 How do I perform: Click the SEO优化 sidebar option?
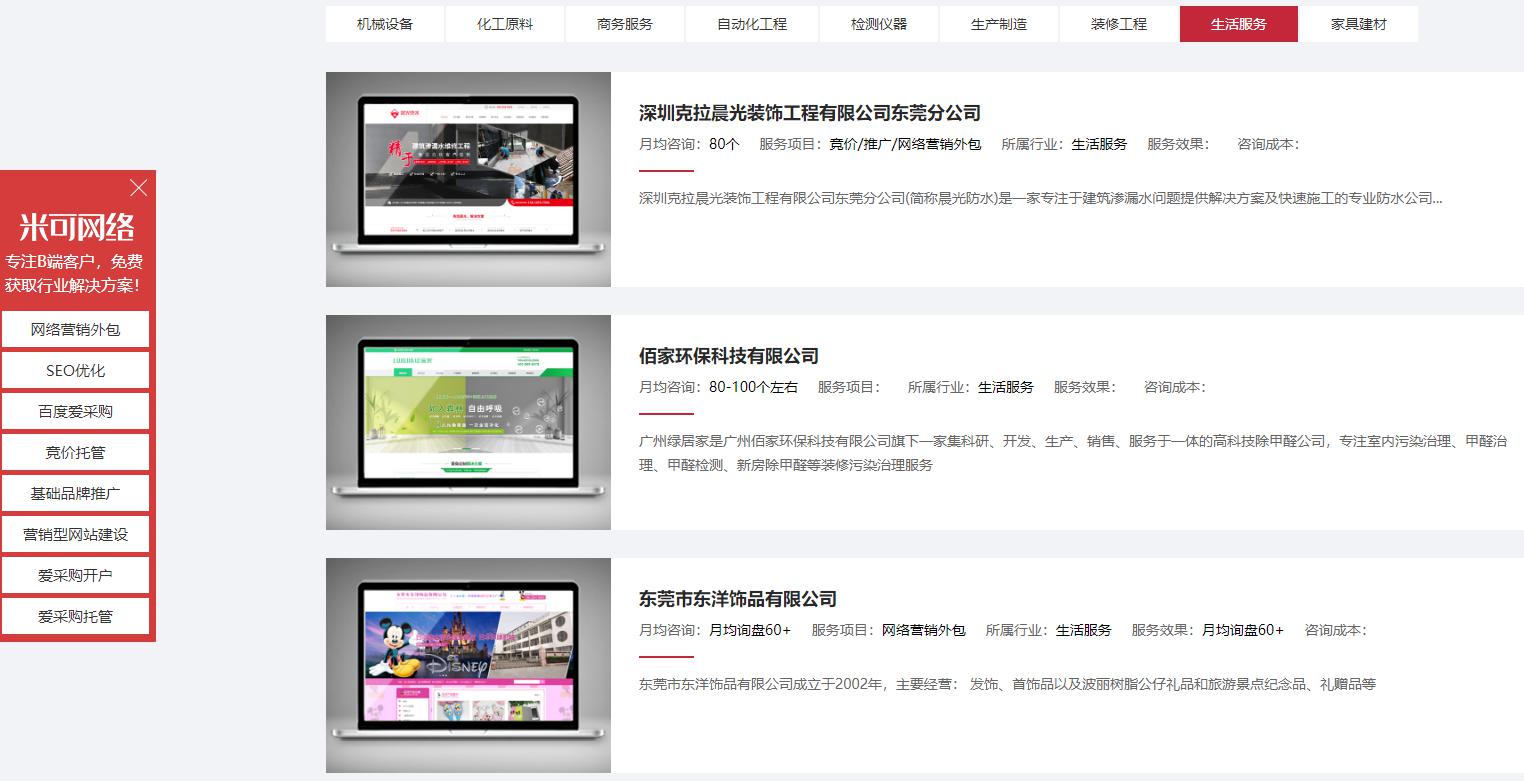click(x=76, y=369)
